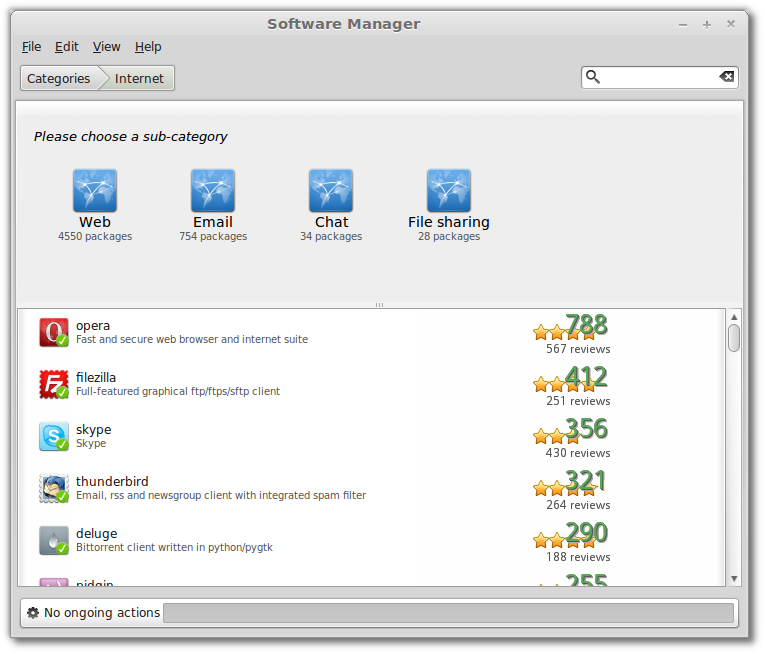
Task: Click "Fast and secure web browser" description
Action: 192,339
